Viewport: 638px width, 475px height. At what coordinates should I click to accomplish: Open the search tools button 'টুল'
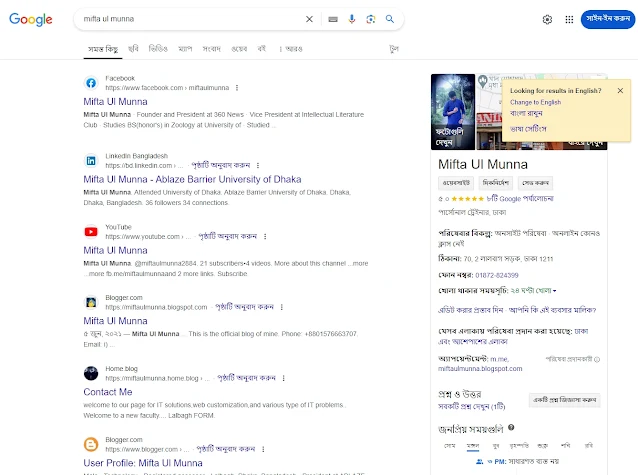(394, 49)
